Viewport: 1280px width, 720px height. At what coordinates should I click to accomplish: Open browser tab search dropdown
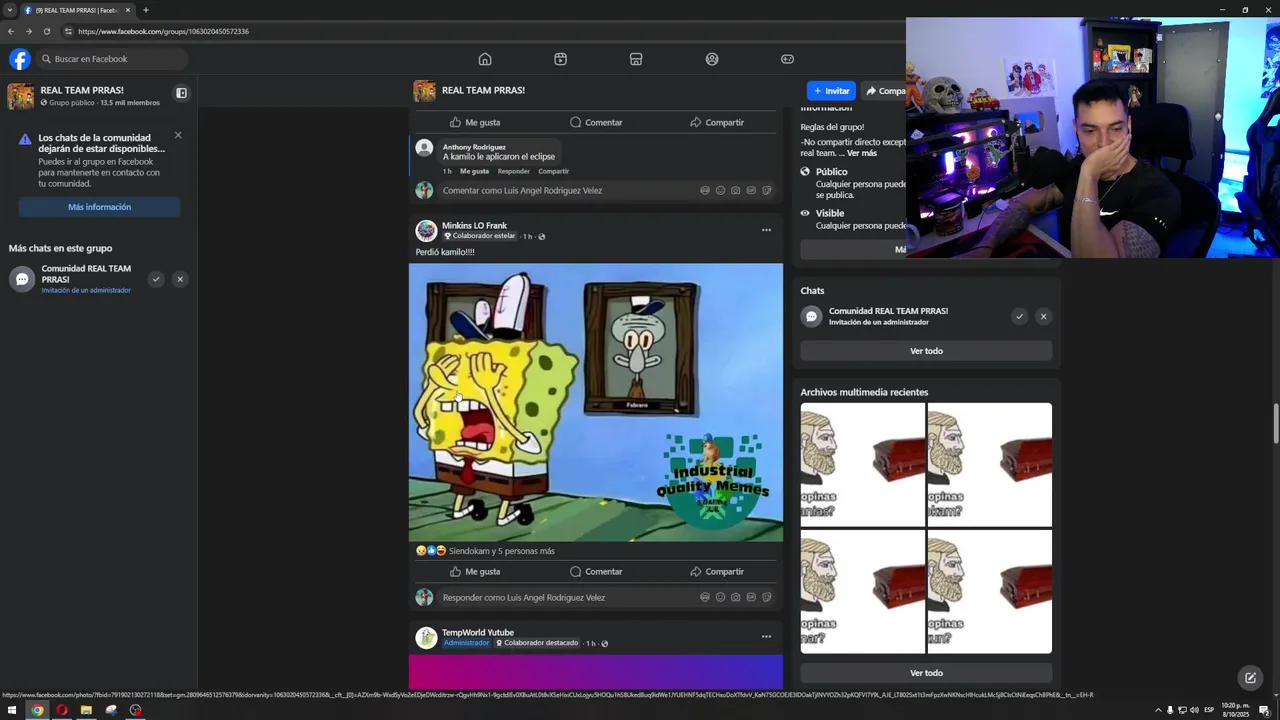tap(10, 10)
